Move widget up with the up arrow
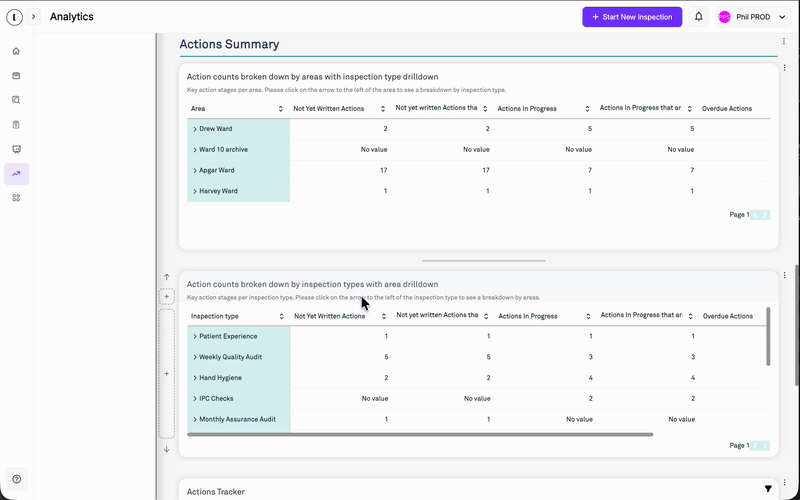Image resolution: width=800 pixels, height=500 pixels. tap(166, 277)
